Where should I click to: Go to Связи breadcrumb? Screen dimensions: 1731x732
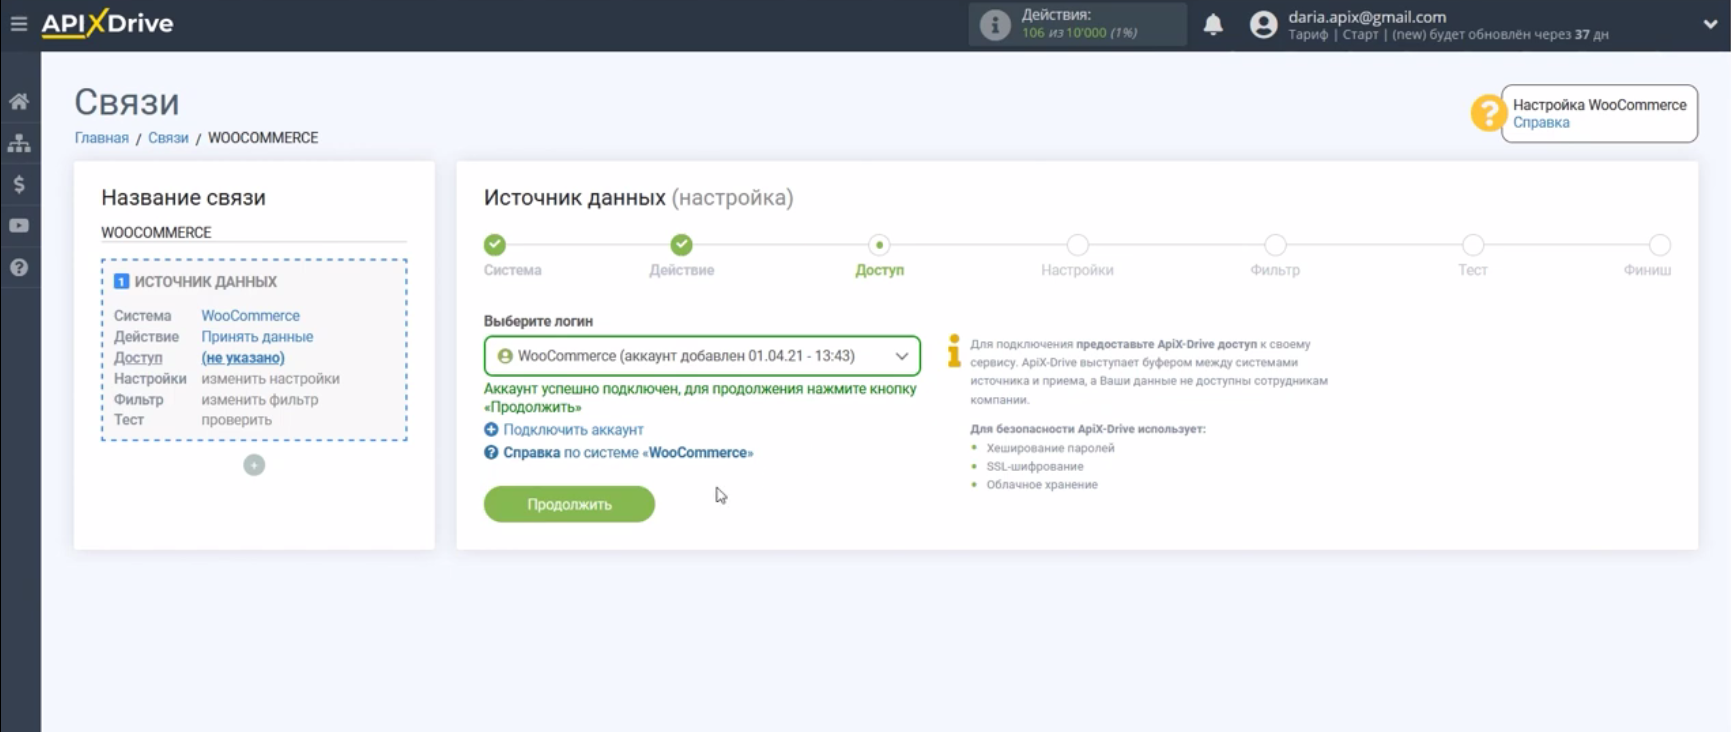tap(168, 138)
